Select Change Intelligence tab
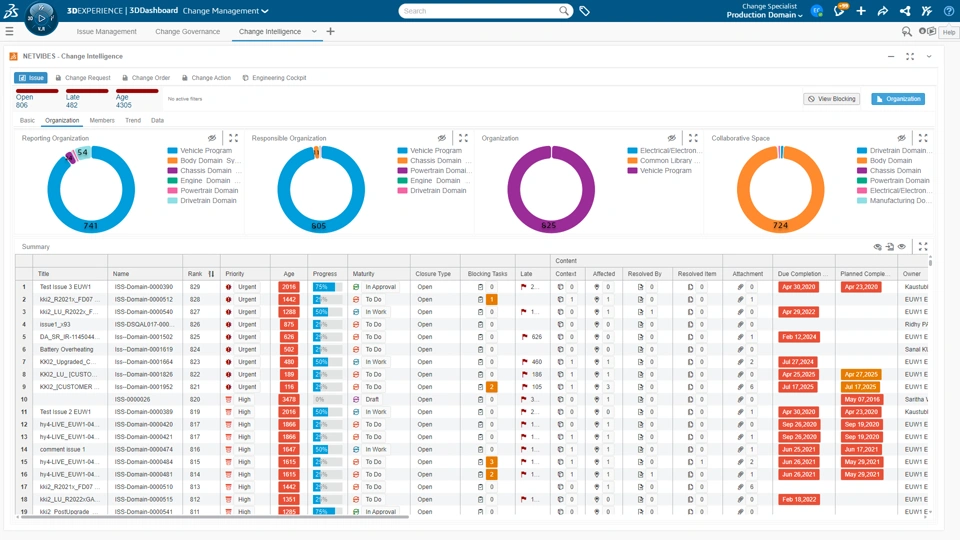The image size is (960, 540). point(270,31)
